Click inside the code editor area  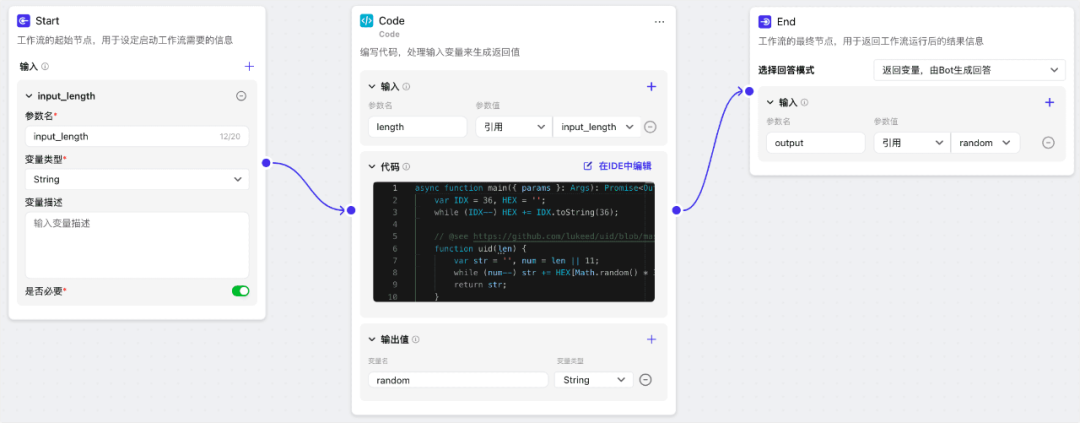[514, 242]
